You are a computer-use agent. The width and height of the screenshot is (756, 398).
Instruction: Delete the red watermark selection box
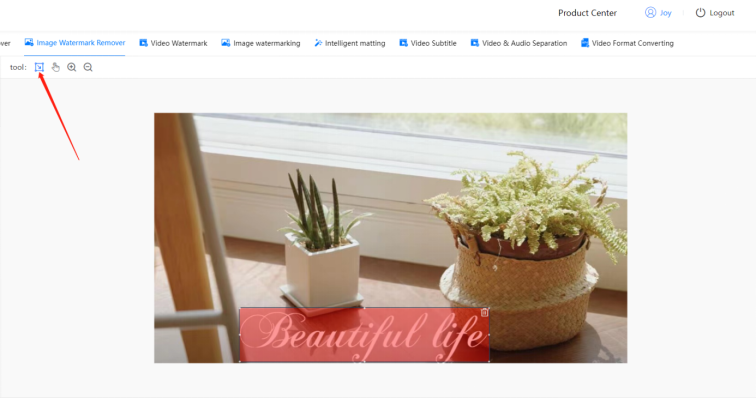484,313
